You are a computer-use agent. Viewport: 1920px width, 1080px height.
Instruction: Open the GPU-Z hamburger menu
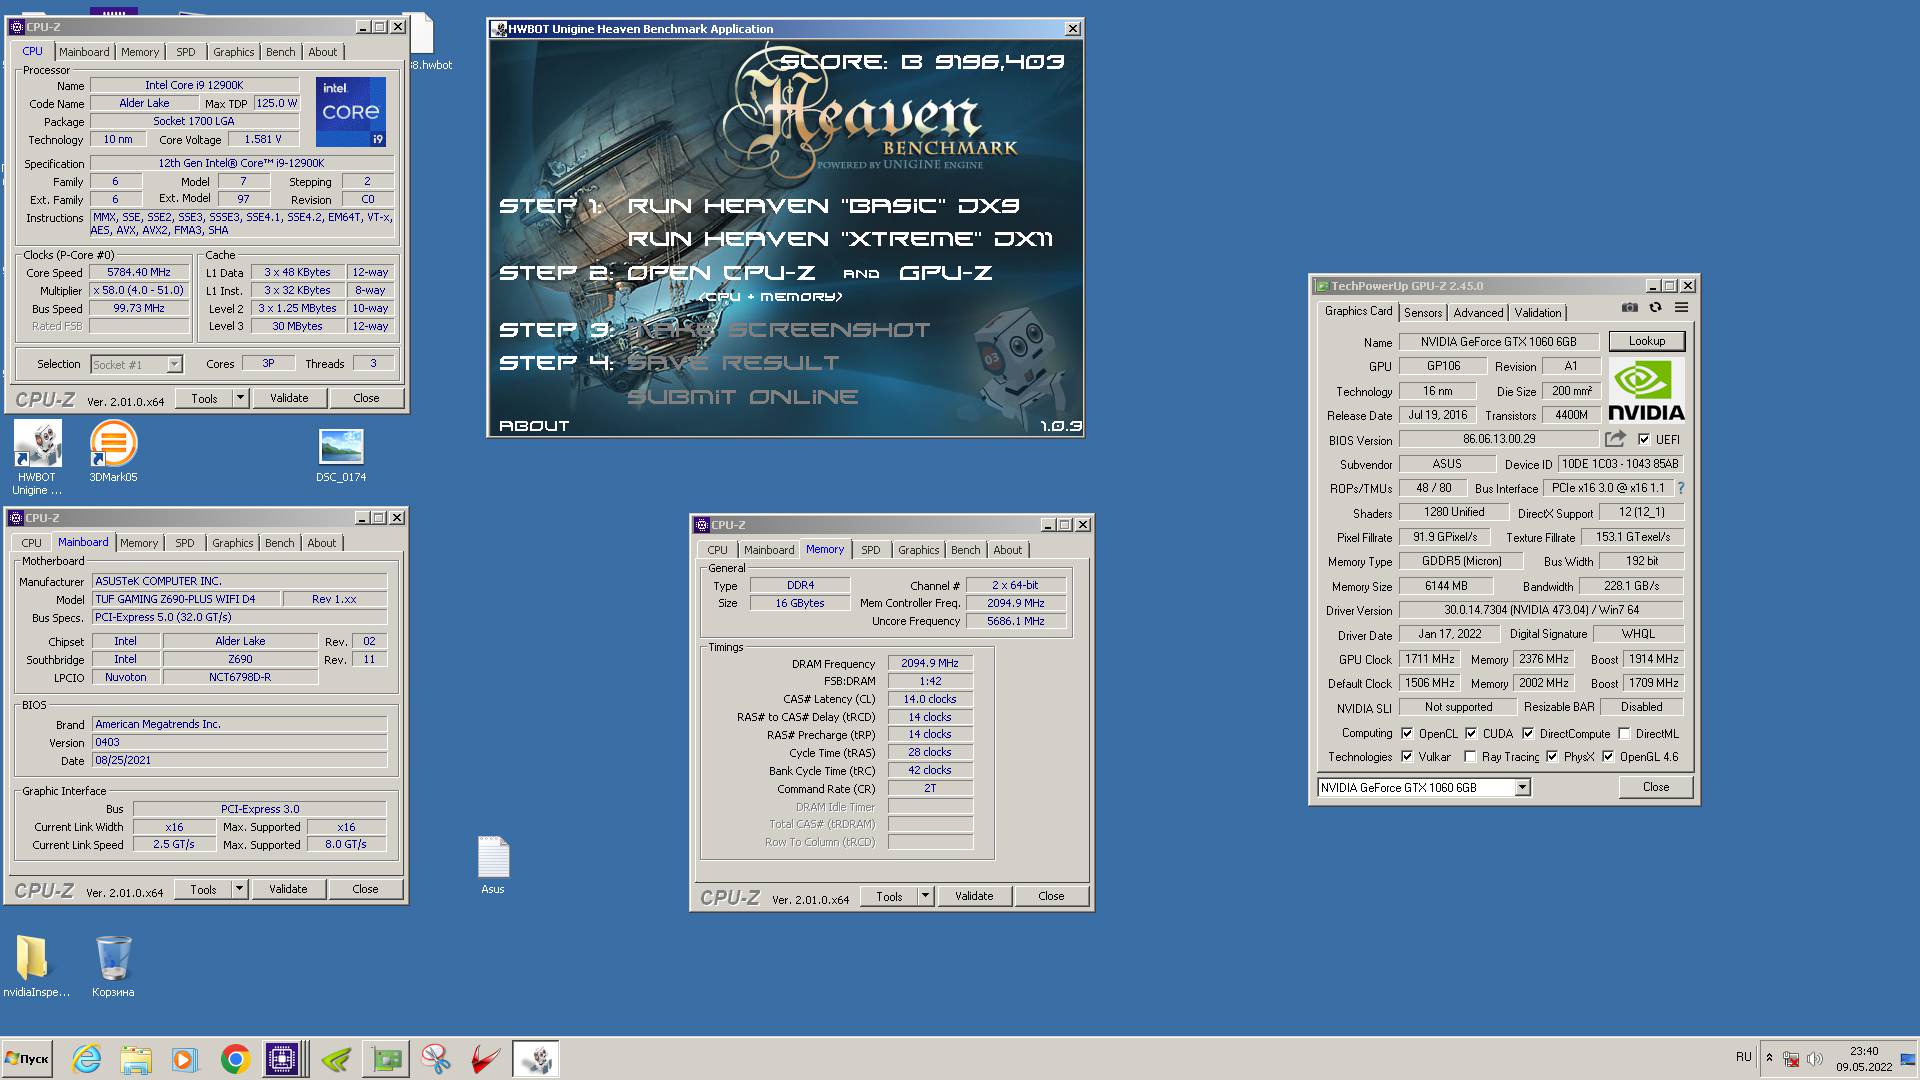click(x=1681, y=308)
